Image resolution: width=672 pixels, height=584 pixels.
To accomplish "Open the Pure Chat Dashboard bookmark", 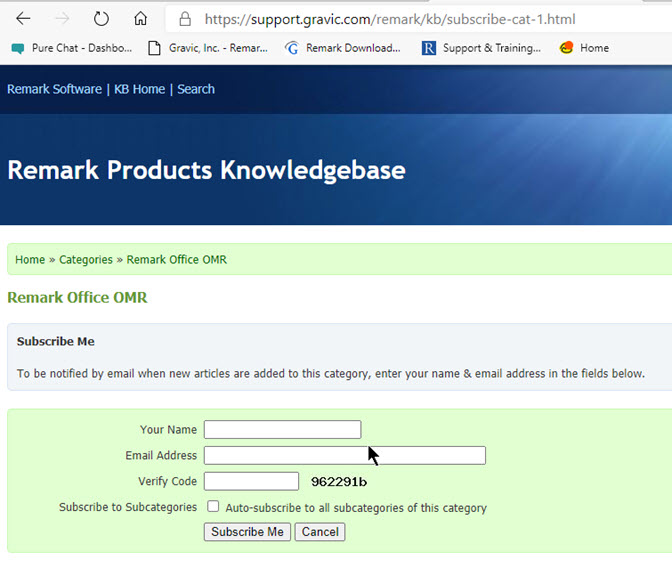I will click(72, 48).
